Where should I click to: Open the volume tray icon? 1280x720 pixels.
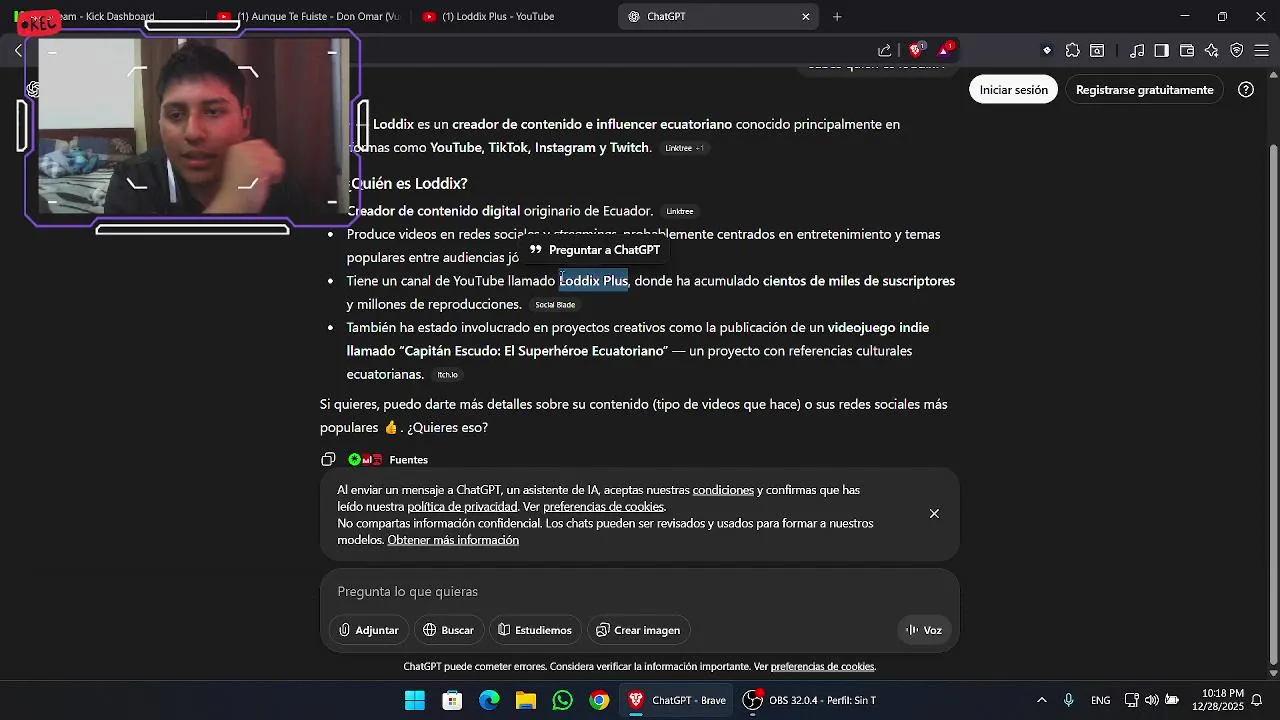coord(1151,700)
